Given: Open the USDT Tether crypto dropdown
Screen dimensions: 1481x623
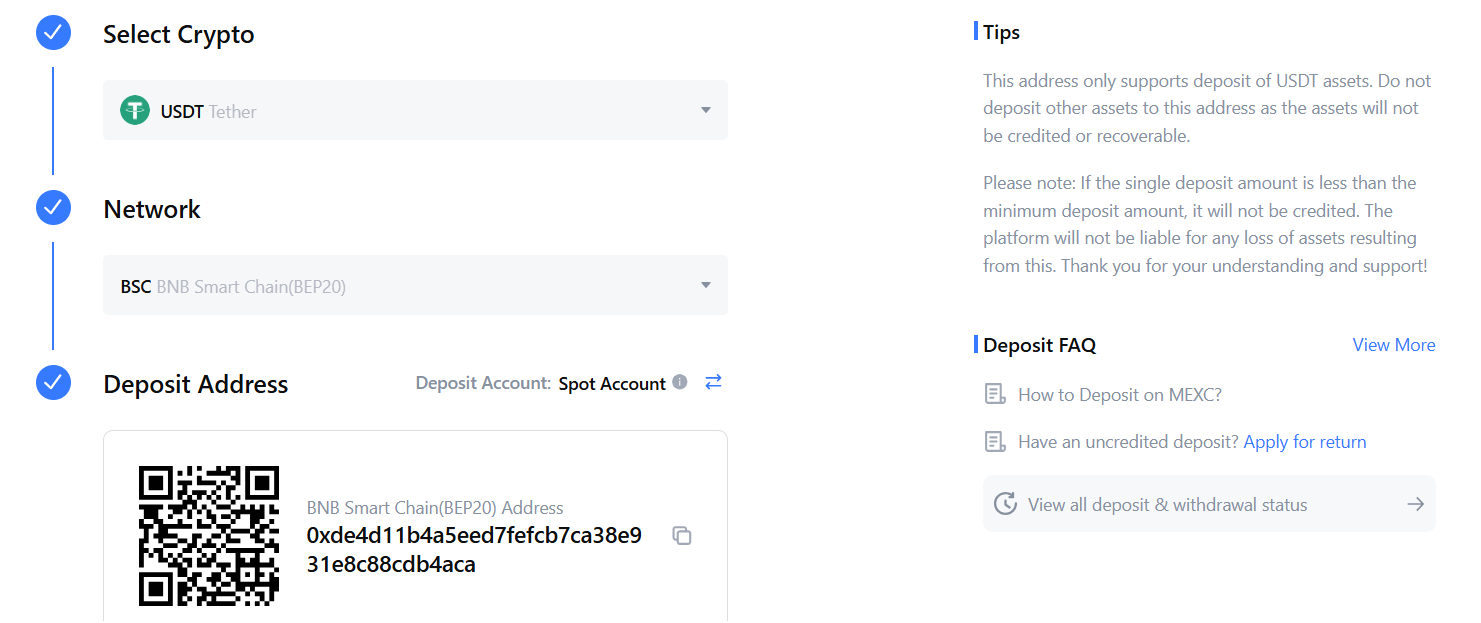Looking at the screenshot, I should (414, 111).
